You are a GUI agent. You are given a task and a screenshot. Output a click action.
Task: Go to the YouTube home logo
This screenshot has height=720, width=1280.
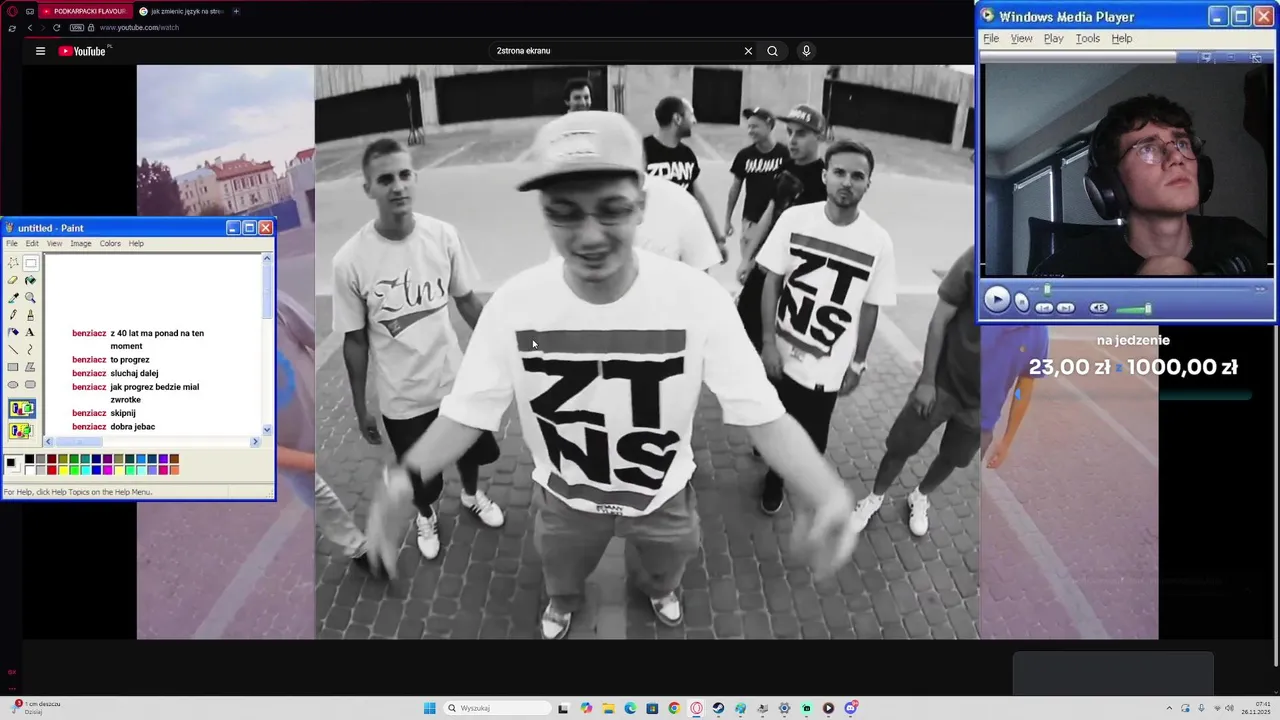pos(82,51)
